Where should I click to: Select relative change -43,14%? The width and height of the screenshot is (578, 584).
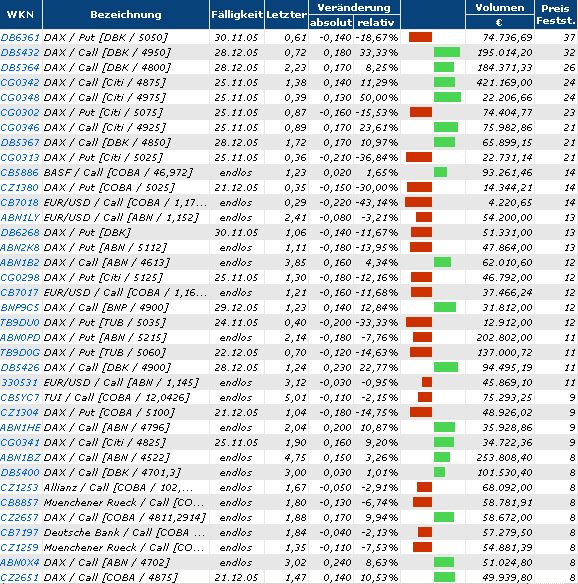coord(377,203)
